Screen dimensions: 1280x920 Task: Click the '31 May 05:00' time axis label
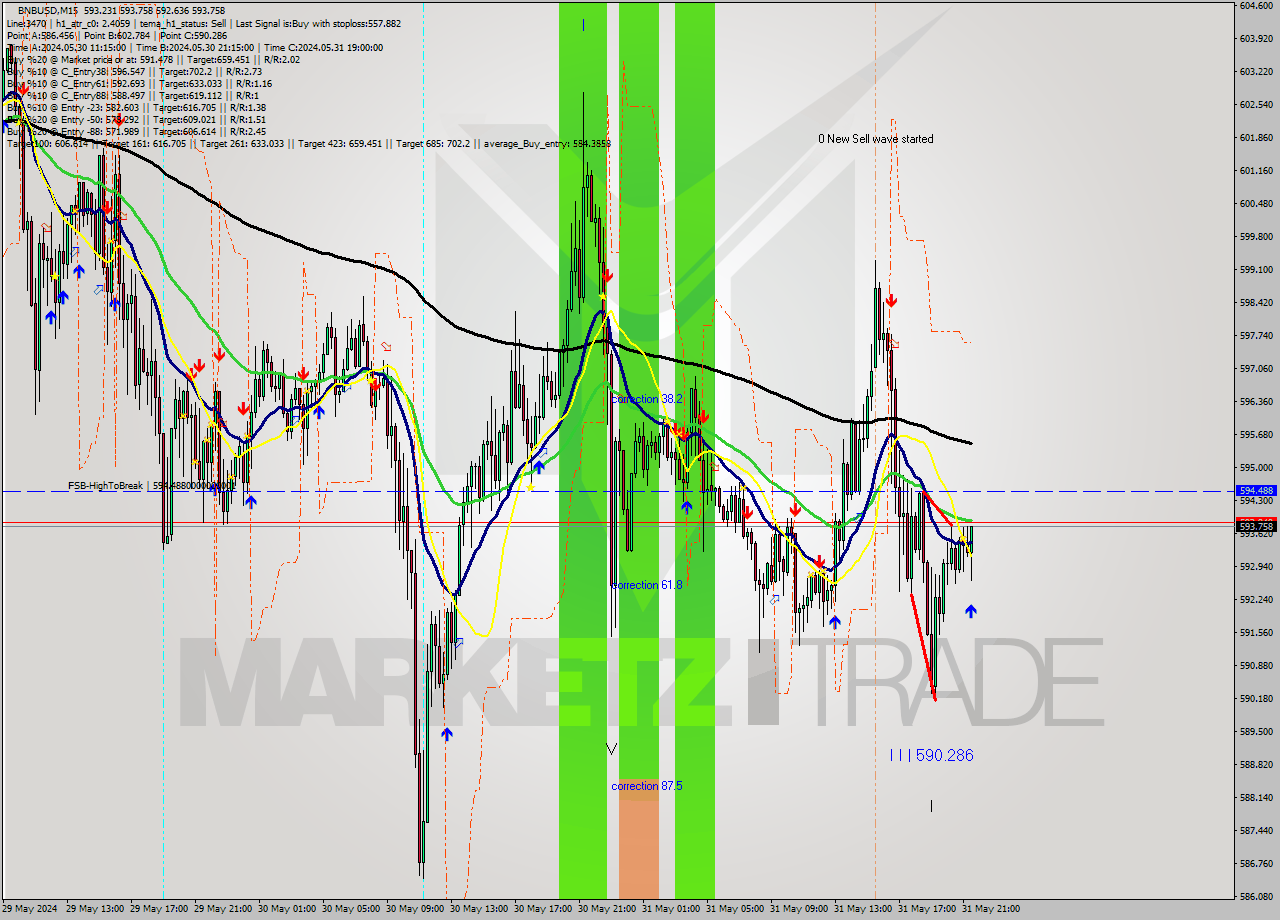735,909
